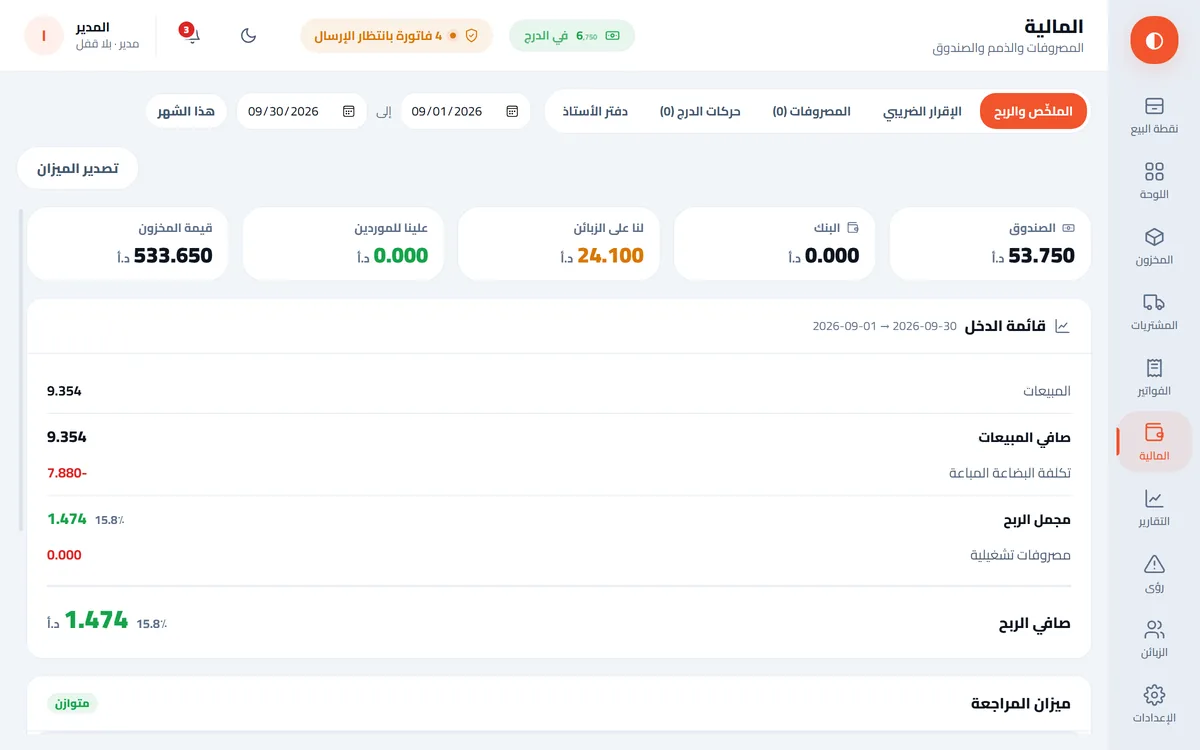This screenshot has height=750, width=1200.
Task: Open المخزون inventory in sidebar
Action: pos(1154,246)
